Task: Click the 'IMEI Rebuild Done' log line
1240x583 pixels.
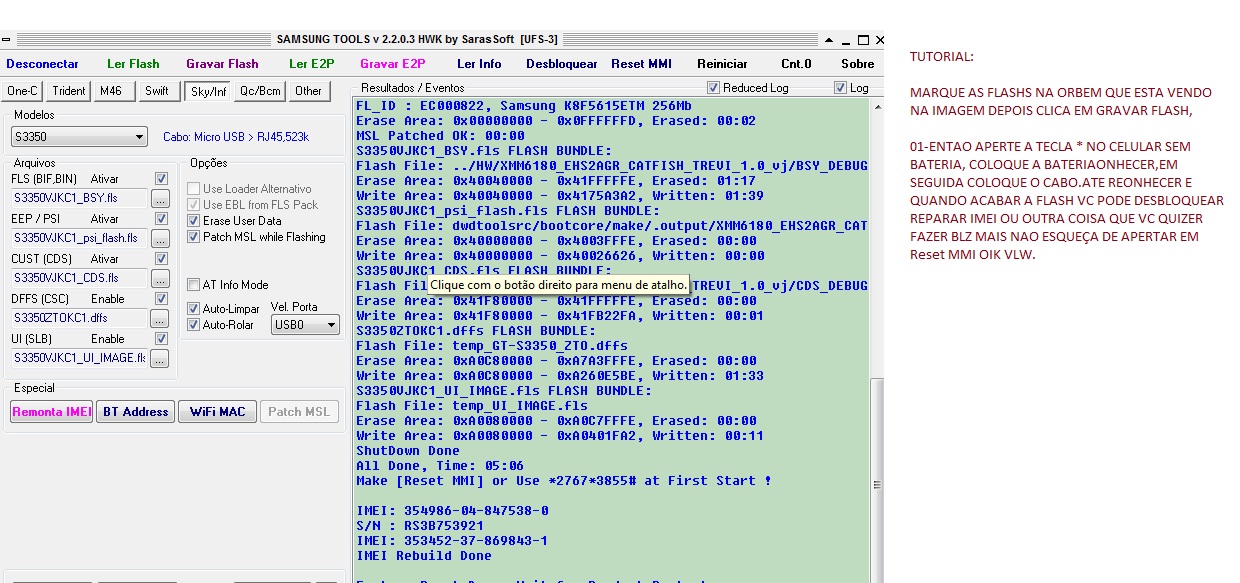Action: click(424, 556)
